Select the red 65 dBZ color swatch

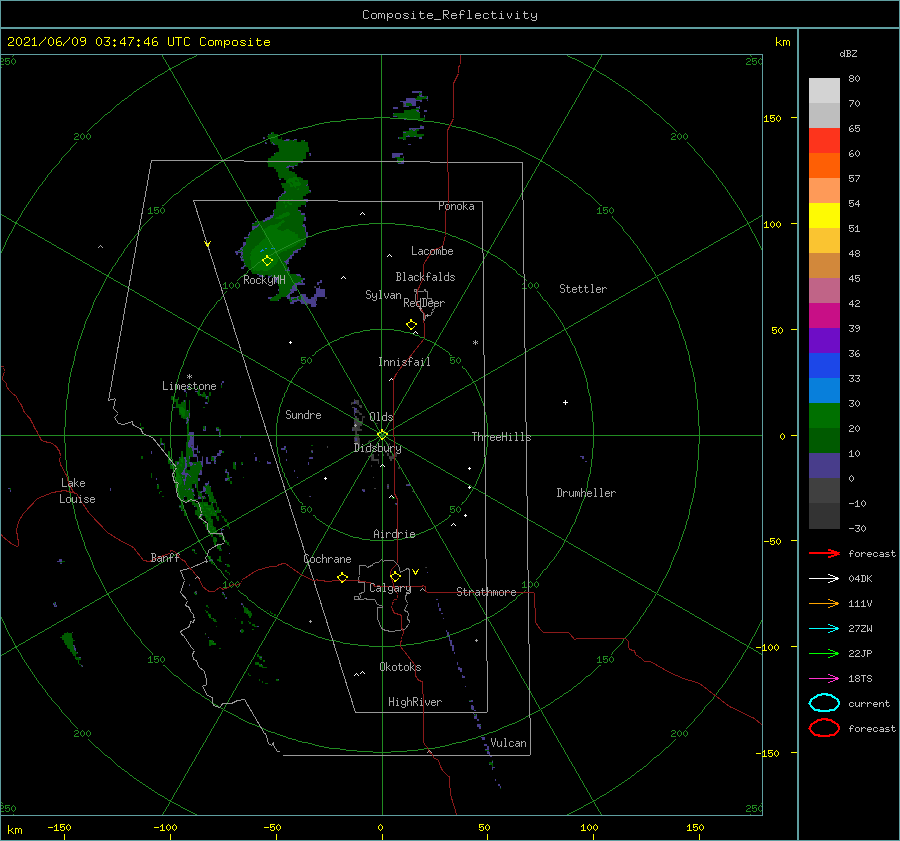824,140
